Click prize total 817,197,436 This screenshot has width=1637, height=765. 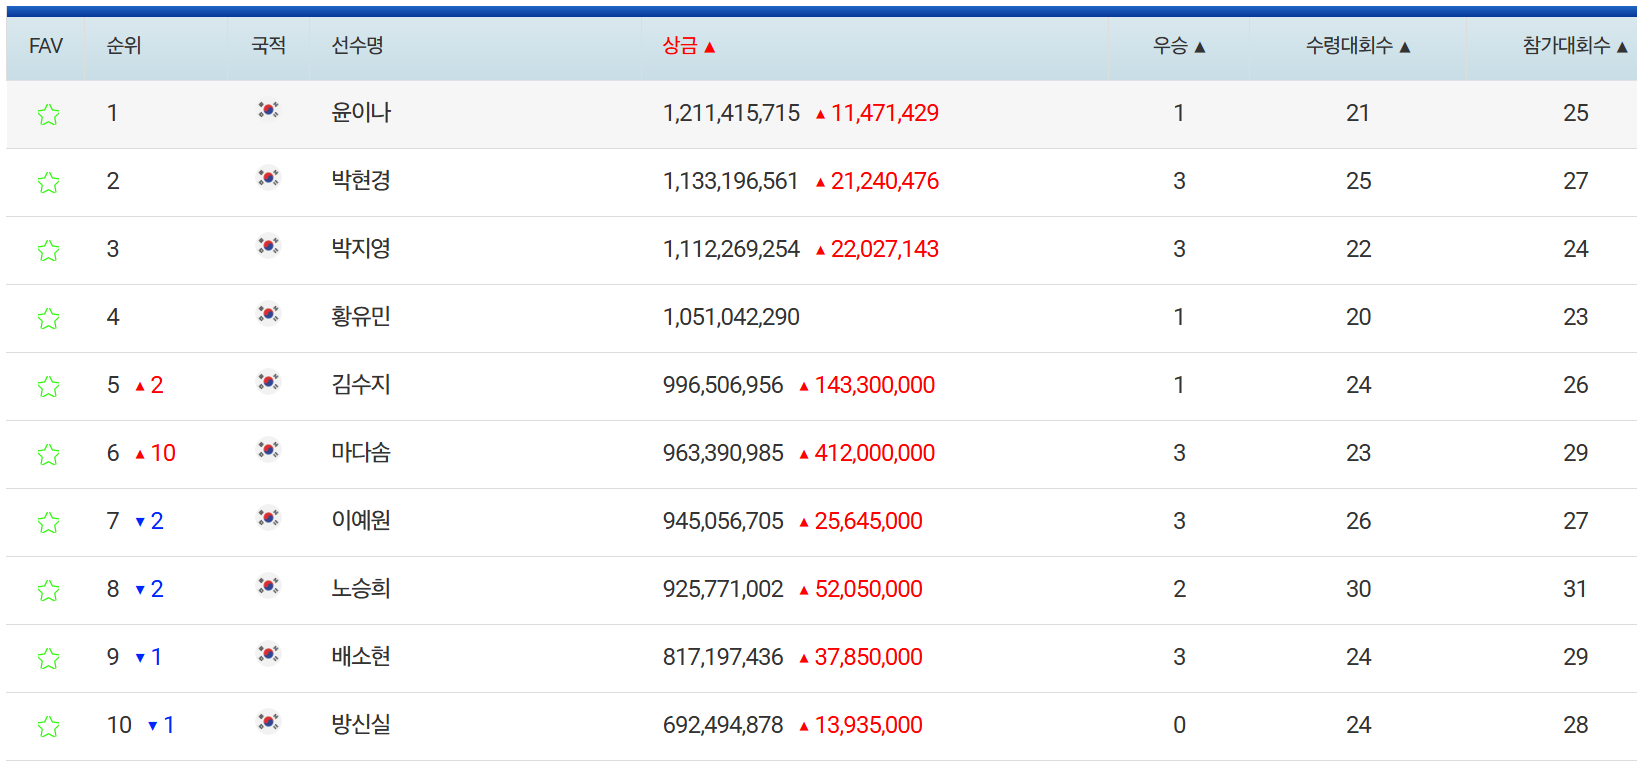(x=723, y=657)
